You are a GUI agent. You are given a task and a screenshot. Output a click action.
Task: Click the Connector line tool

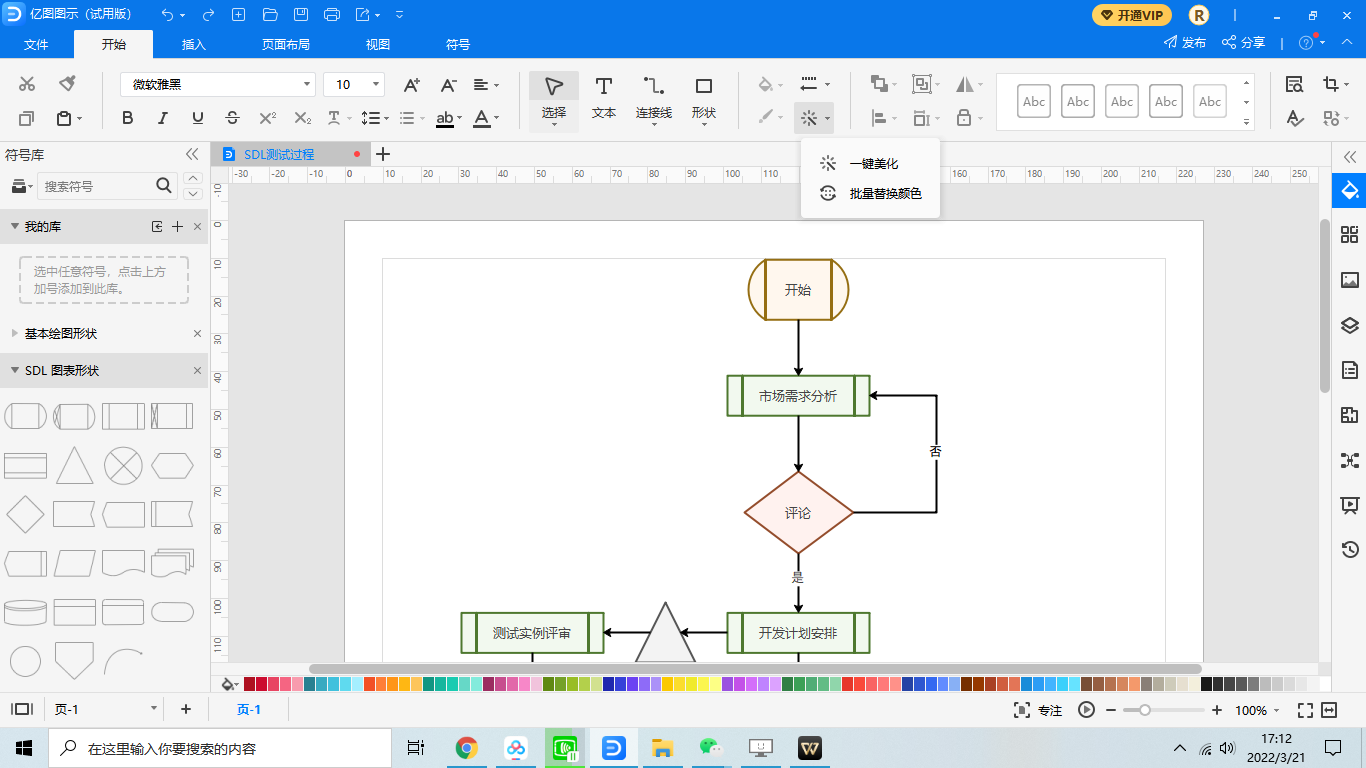pos(653,98)
